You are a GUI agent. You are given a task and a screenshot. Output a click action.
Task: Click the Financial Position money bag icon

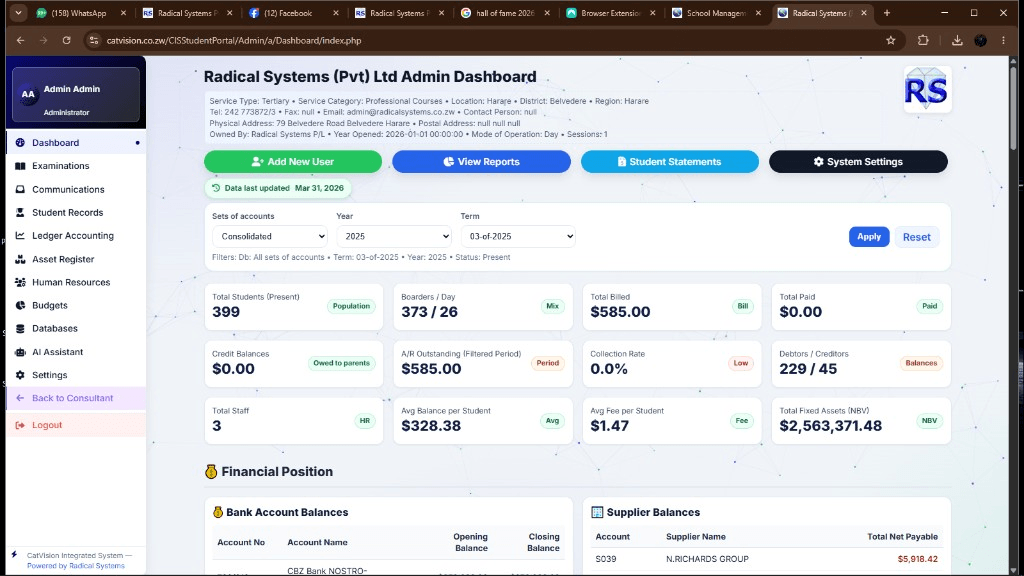[211, 472]
